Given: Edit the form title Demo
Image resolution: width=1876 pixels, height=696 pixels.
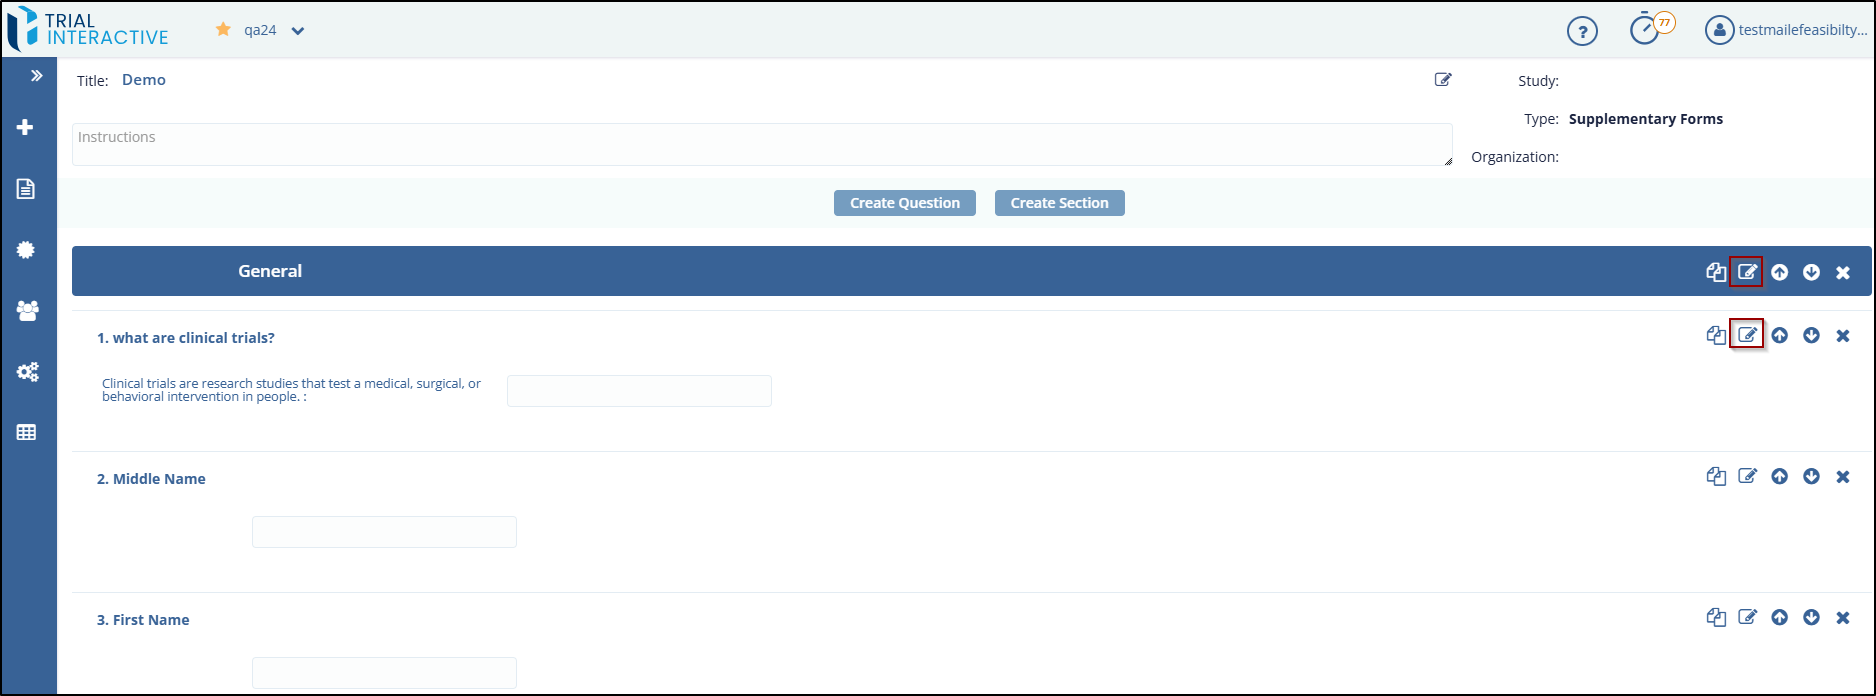Looking at the screenshot, I should point(1443,80).
